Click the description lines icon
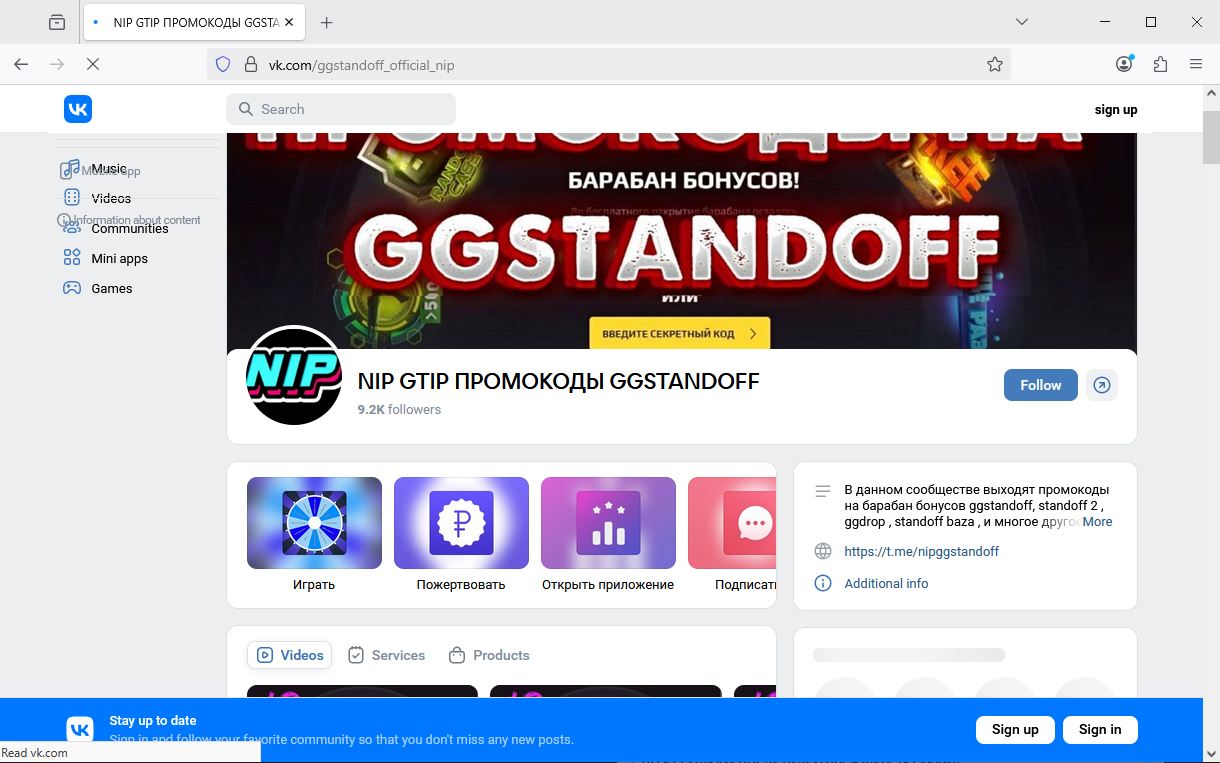1220x763 pixels. click(823, 491)
